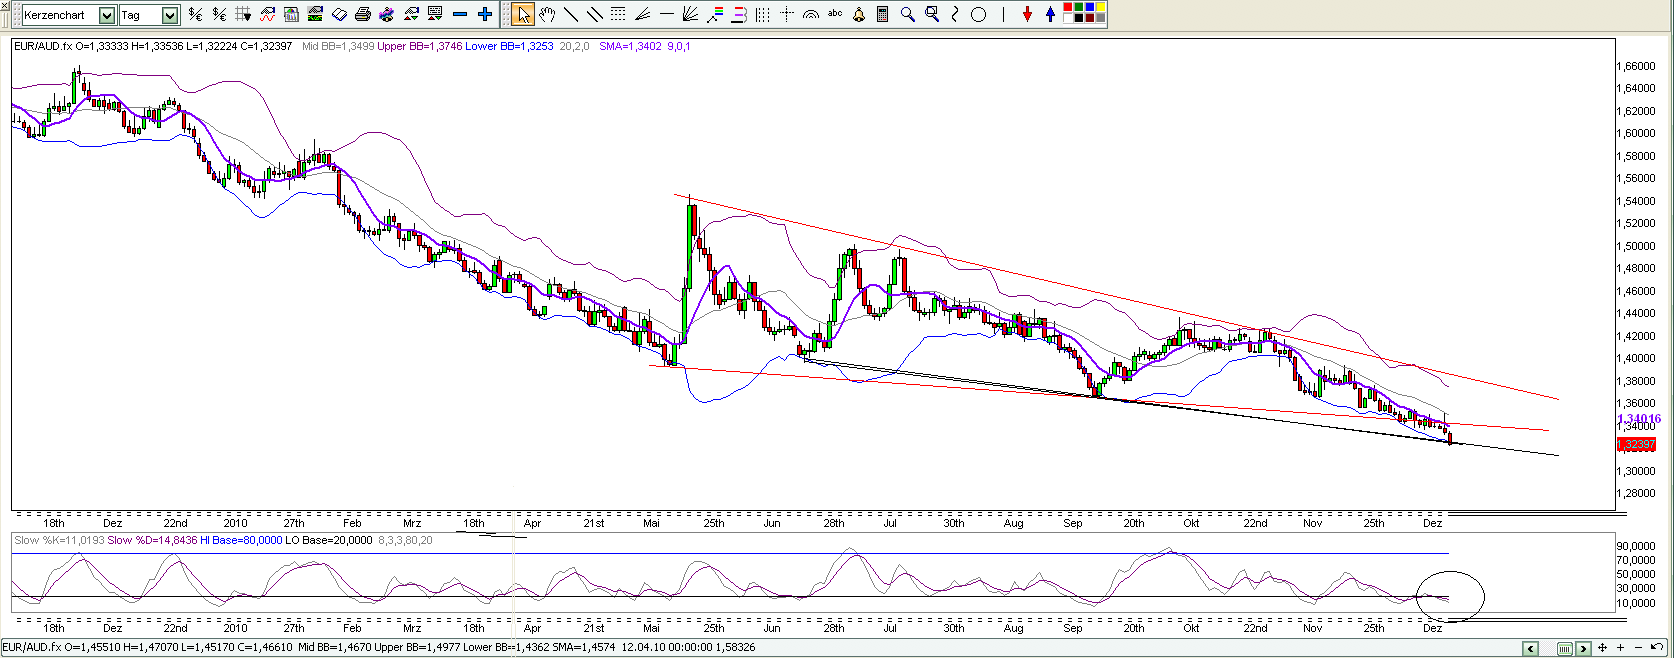Click the Upper BB=1,3746 legend label
Image resolution: width=1674 pixels, height=658 pixels.
(x=420, y=46)
